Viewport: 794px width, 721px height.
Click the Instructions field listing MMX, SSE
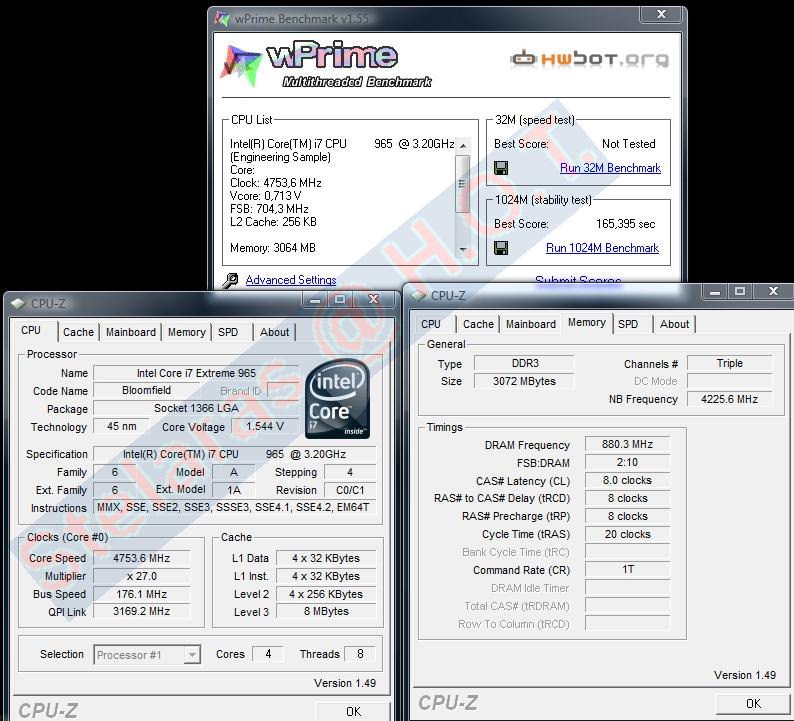coord(235,507)
